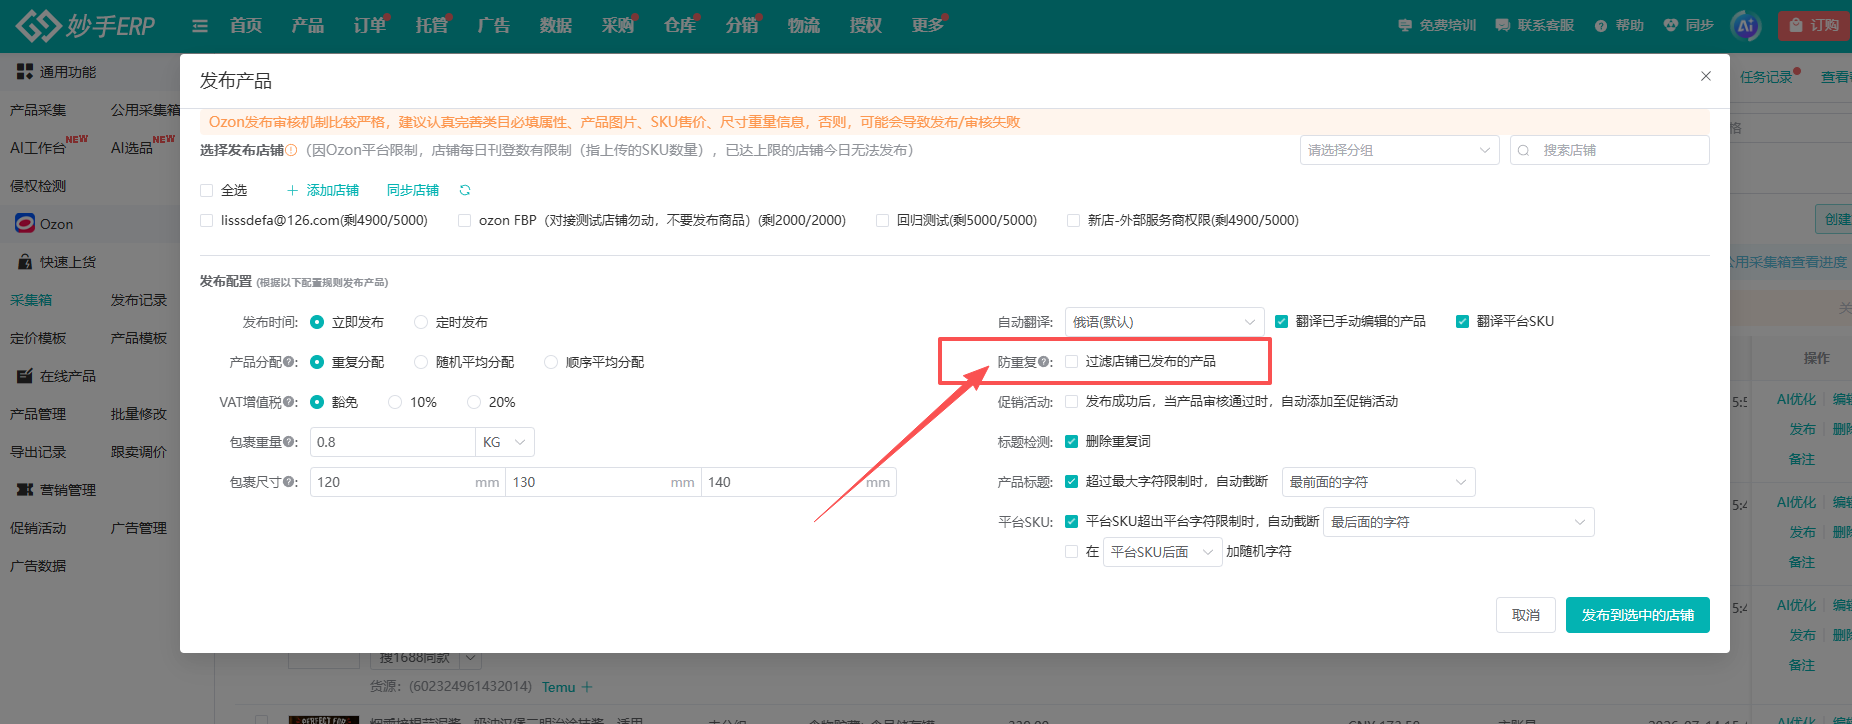The height and width of the screenshot is (724, 1852).
Task: Uncheck 翻译平台SKU checkbox
Action: tap(1463, 321)
